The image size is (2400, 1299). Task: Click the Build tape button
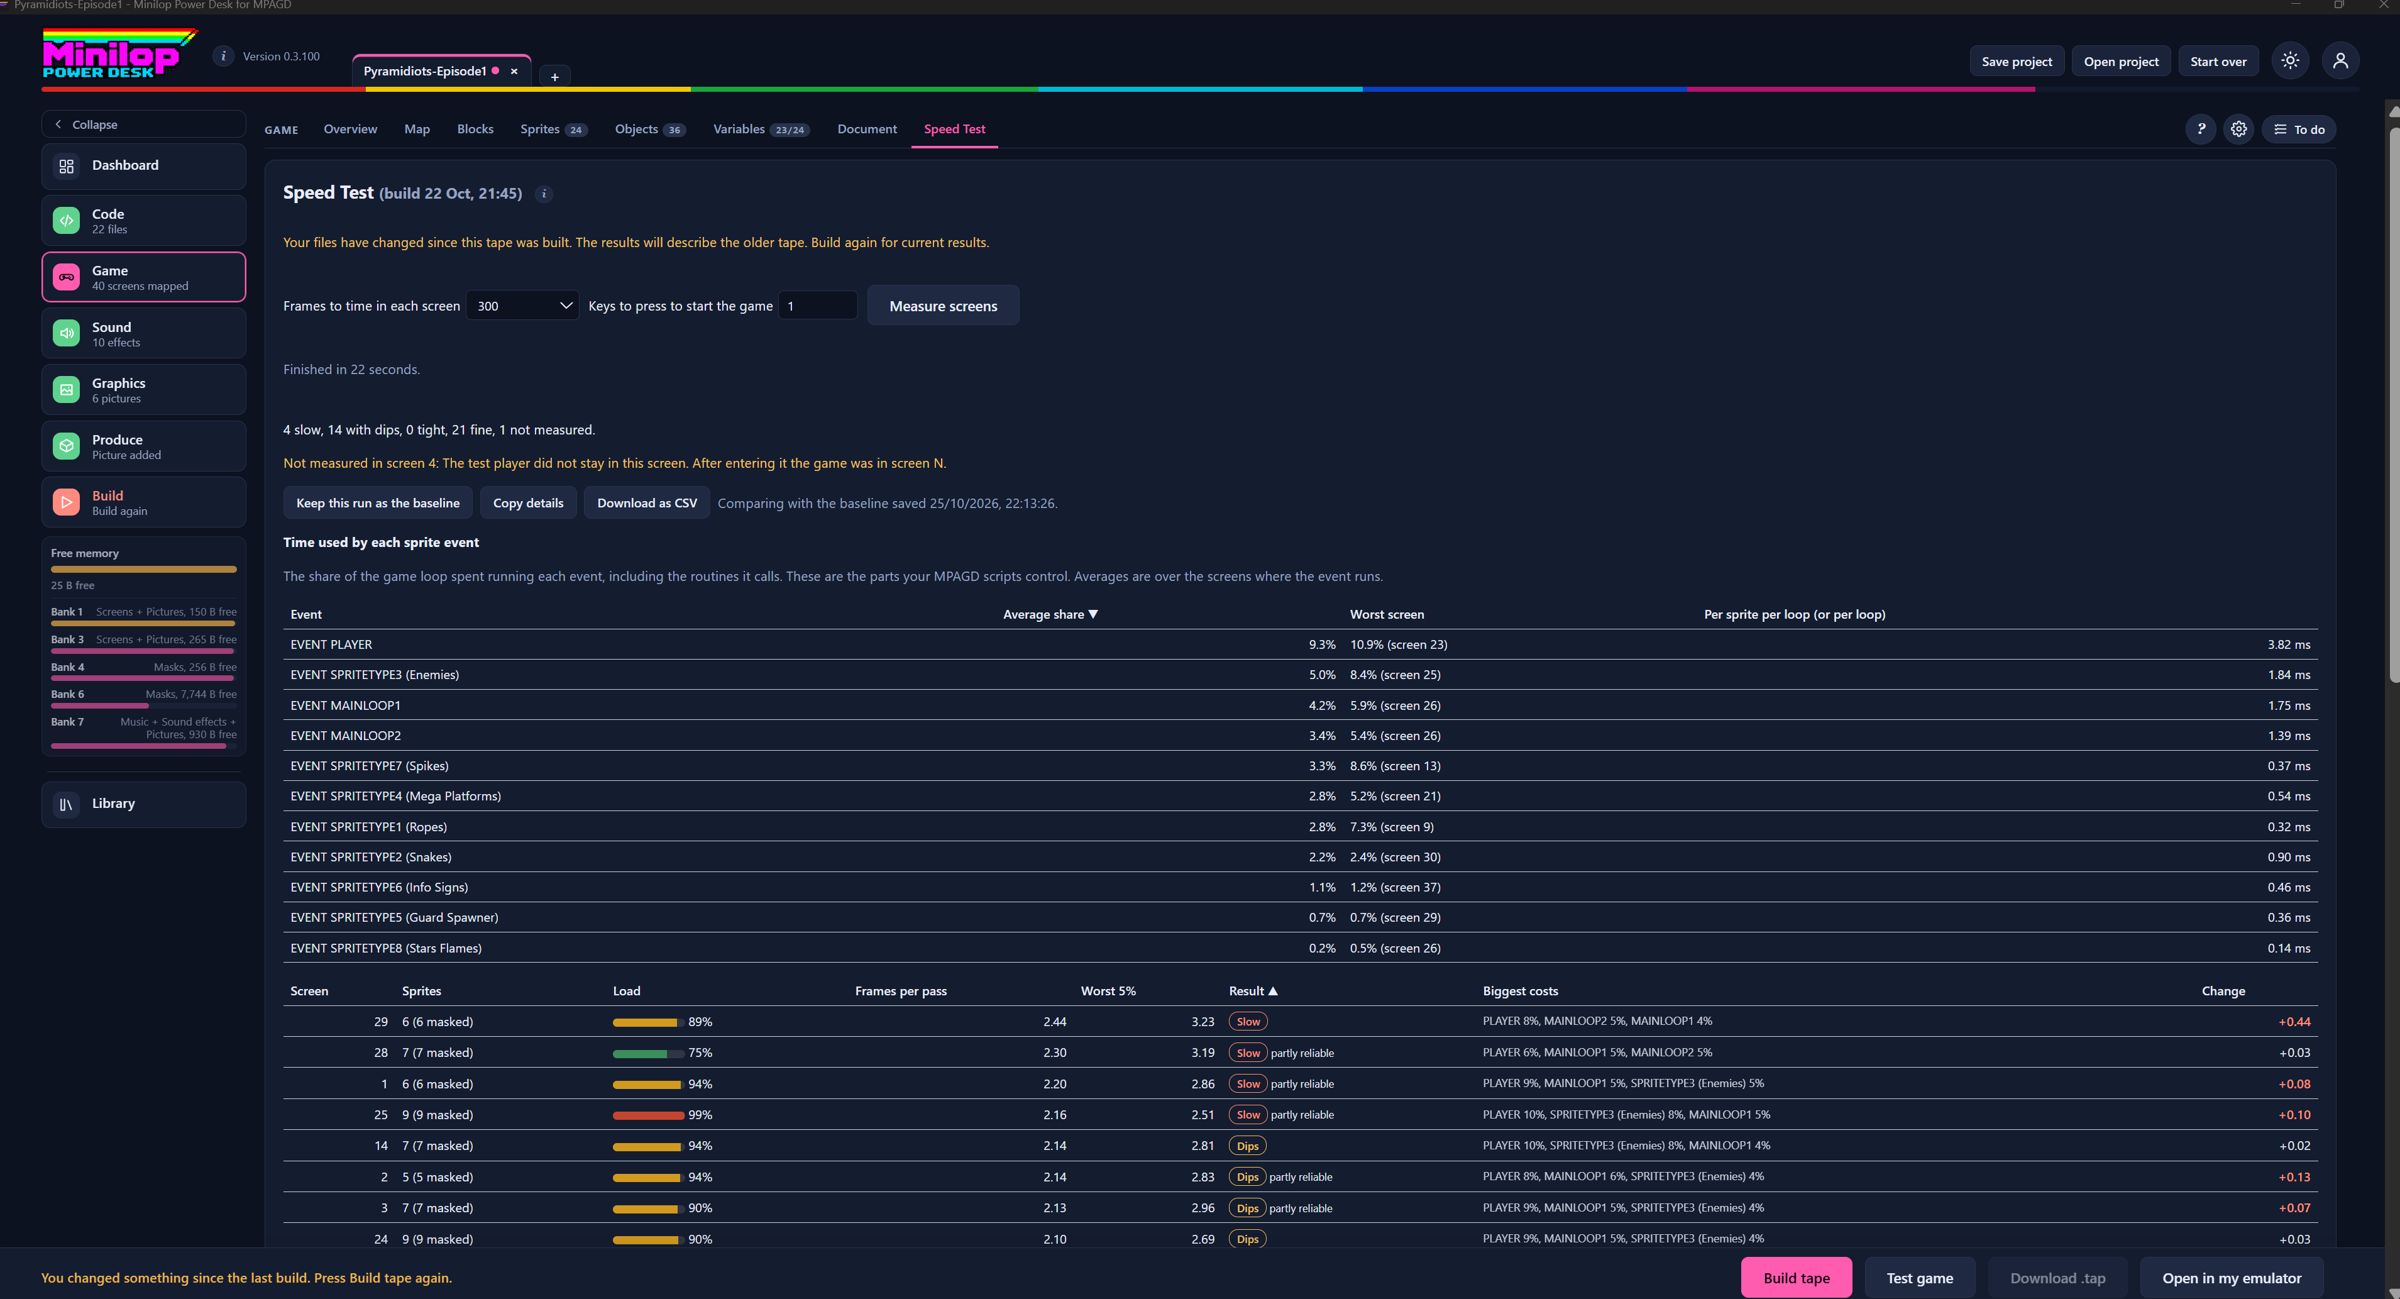coord(1796,1278)
